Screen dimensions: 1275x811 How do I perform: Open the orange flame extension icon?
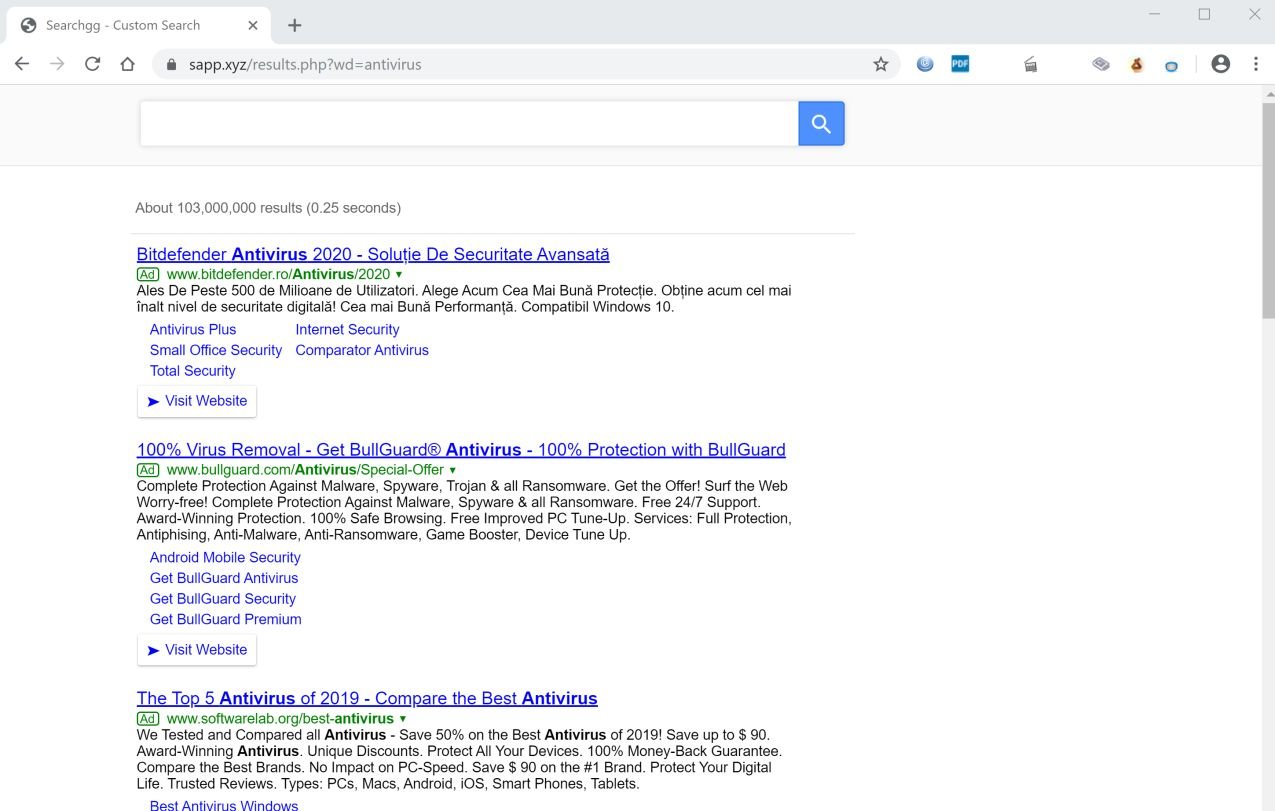click(1136, 64)
